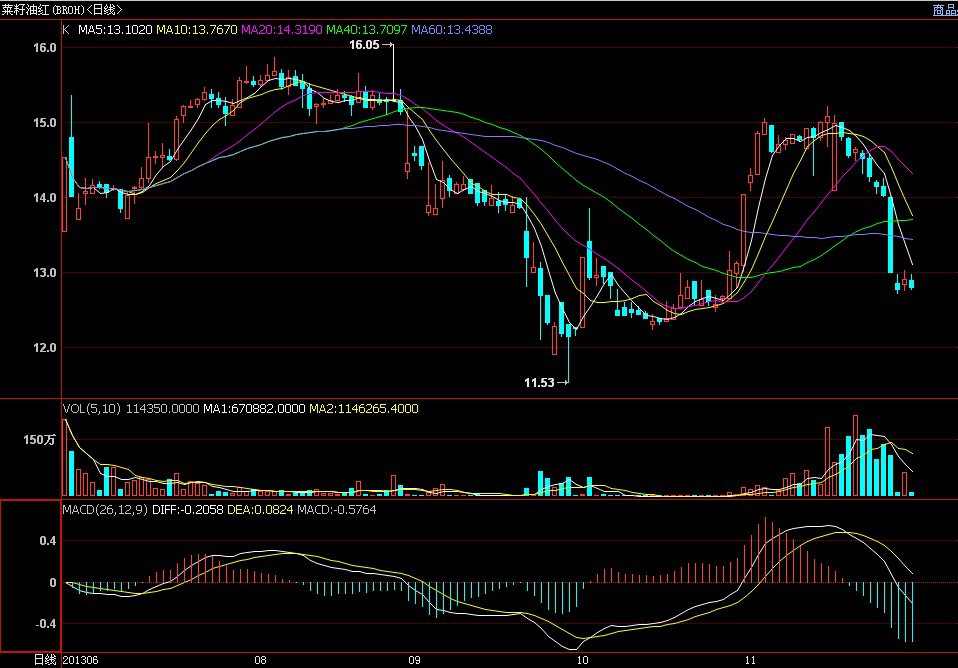Click the 11.53 low price annotation
Screen dimensions: 958x668
pyautogui.click(x=539, y=383)
